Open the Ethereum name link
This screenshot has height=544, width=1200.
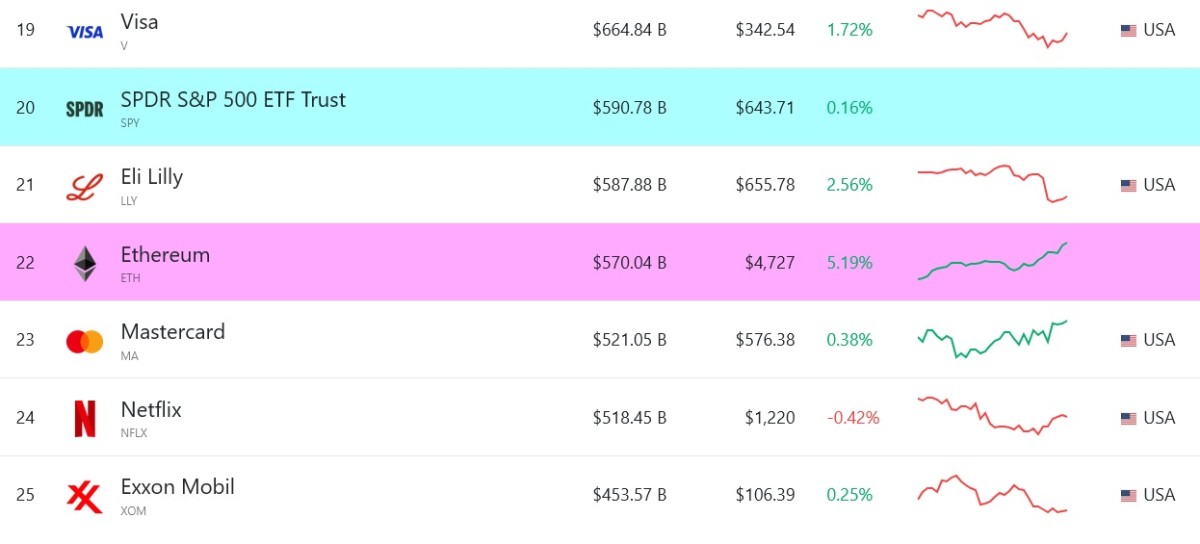pos(165,254)
